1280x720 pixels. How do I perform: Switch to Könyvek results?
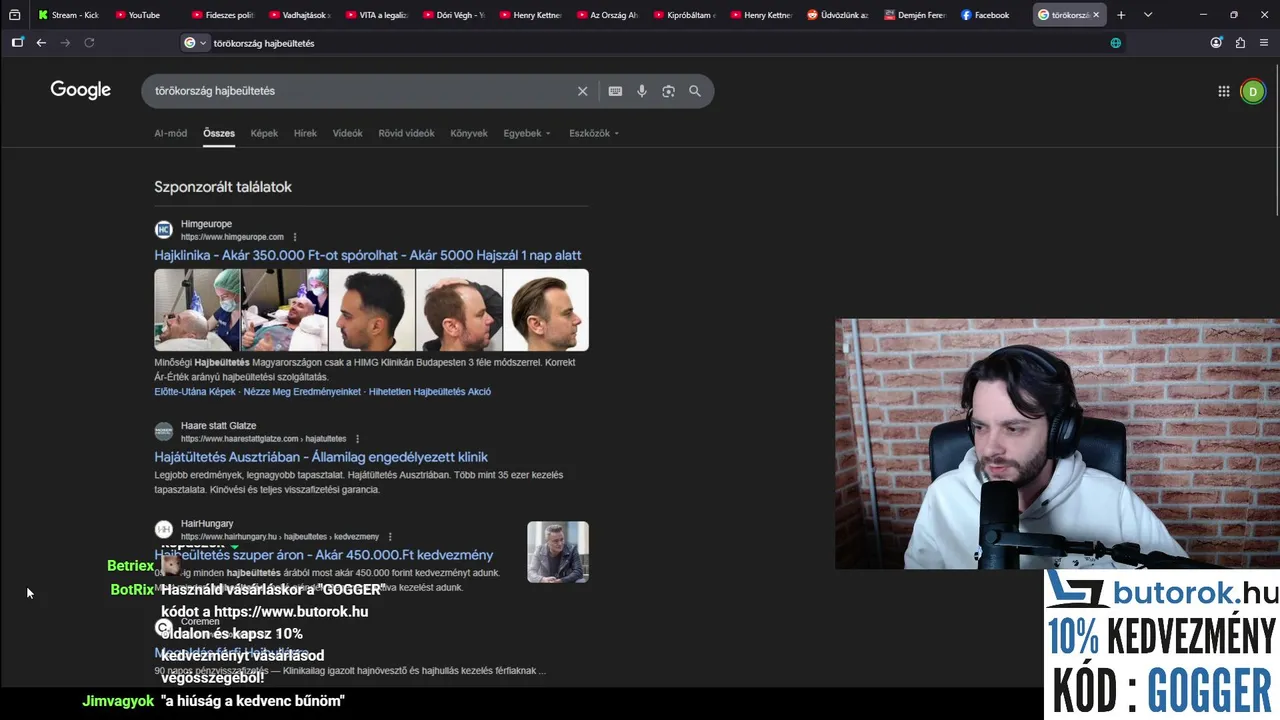click(469, 133)
